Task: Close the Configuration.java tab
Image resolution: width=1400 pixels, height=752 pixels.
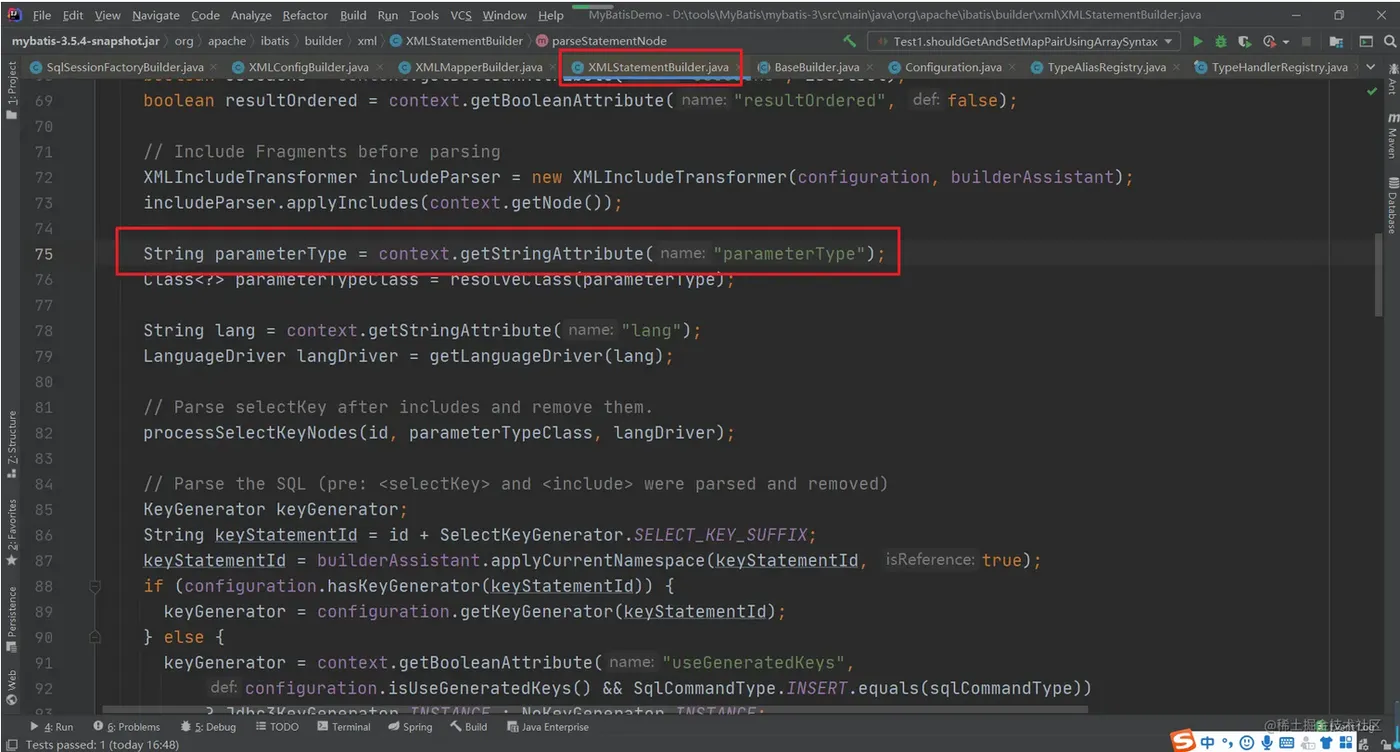Action: [1010, 67]
